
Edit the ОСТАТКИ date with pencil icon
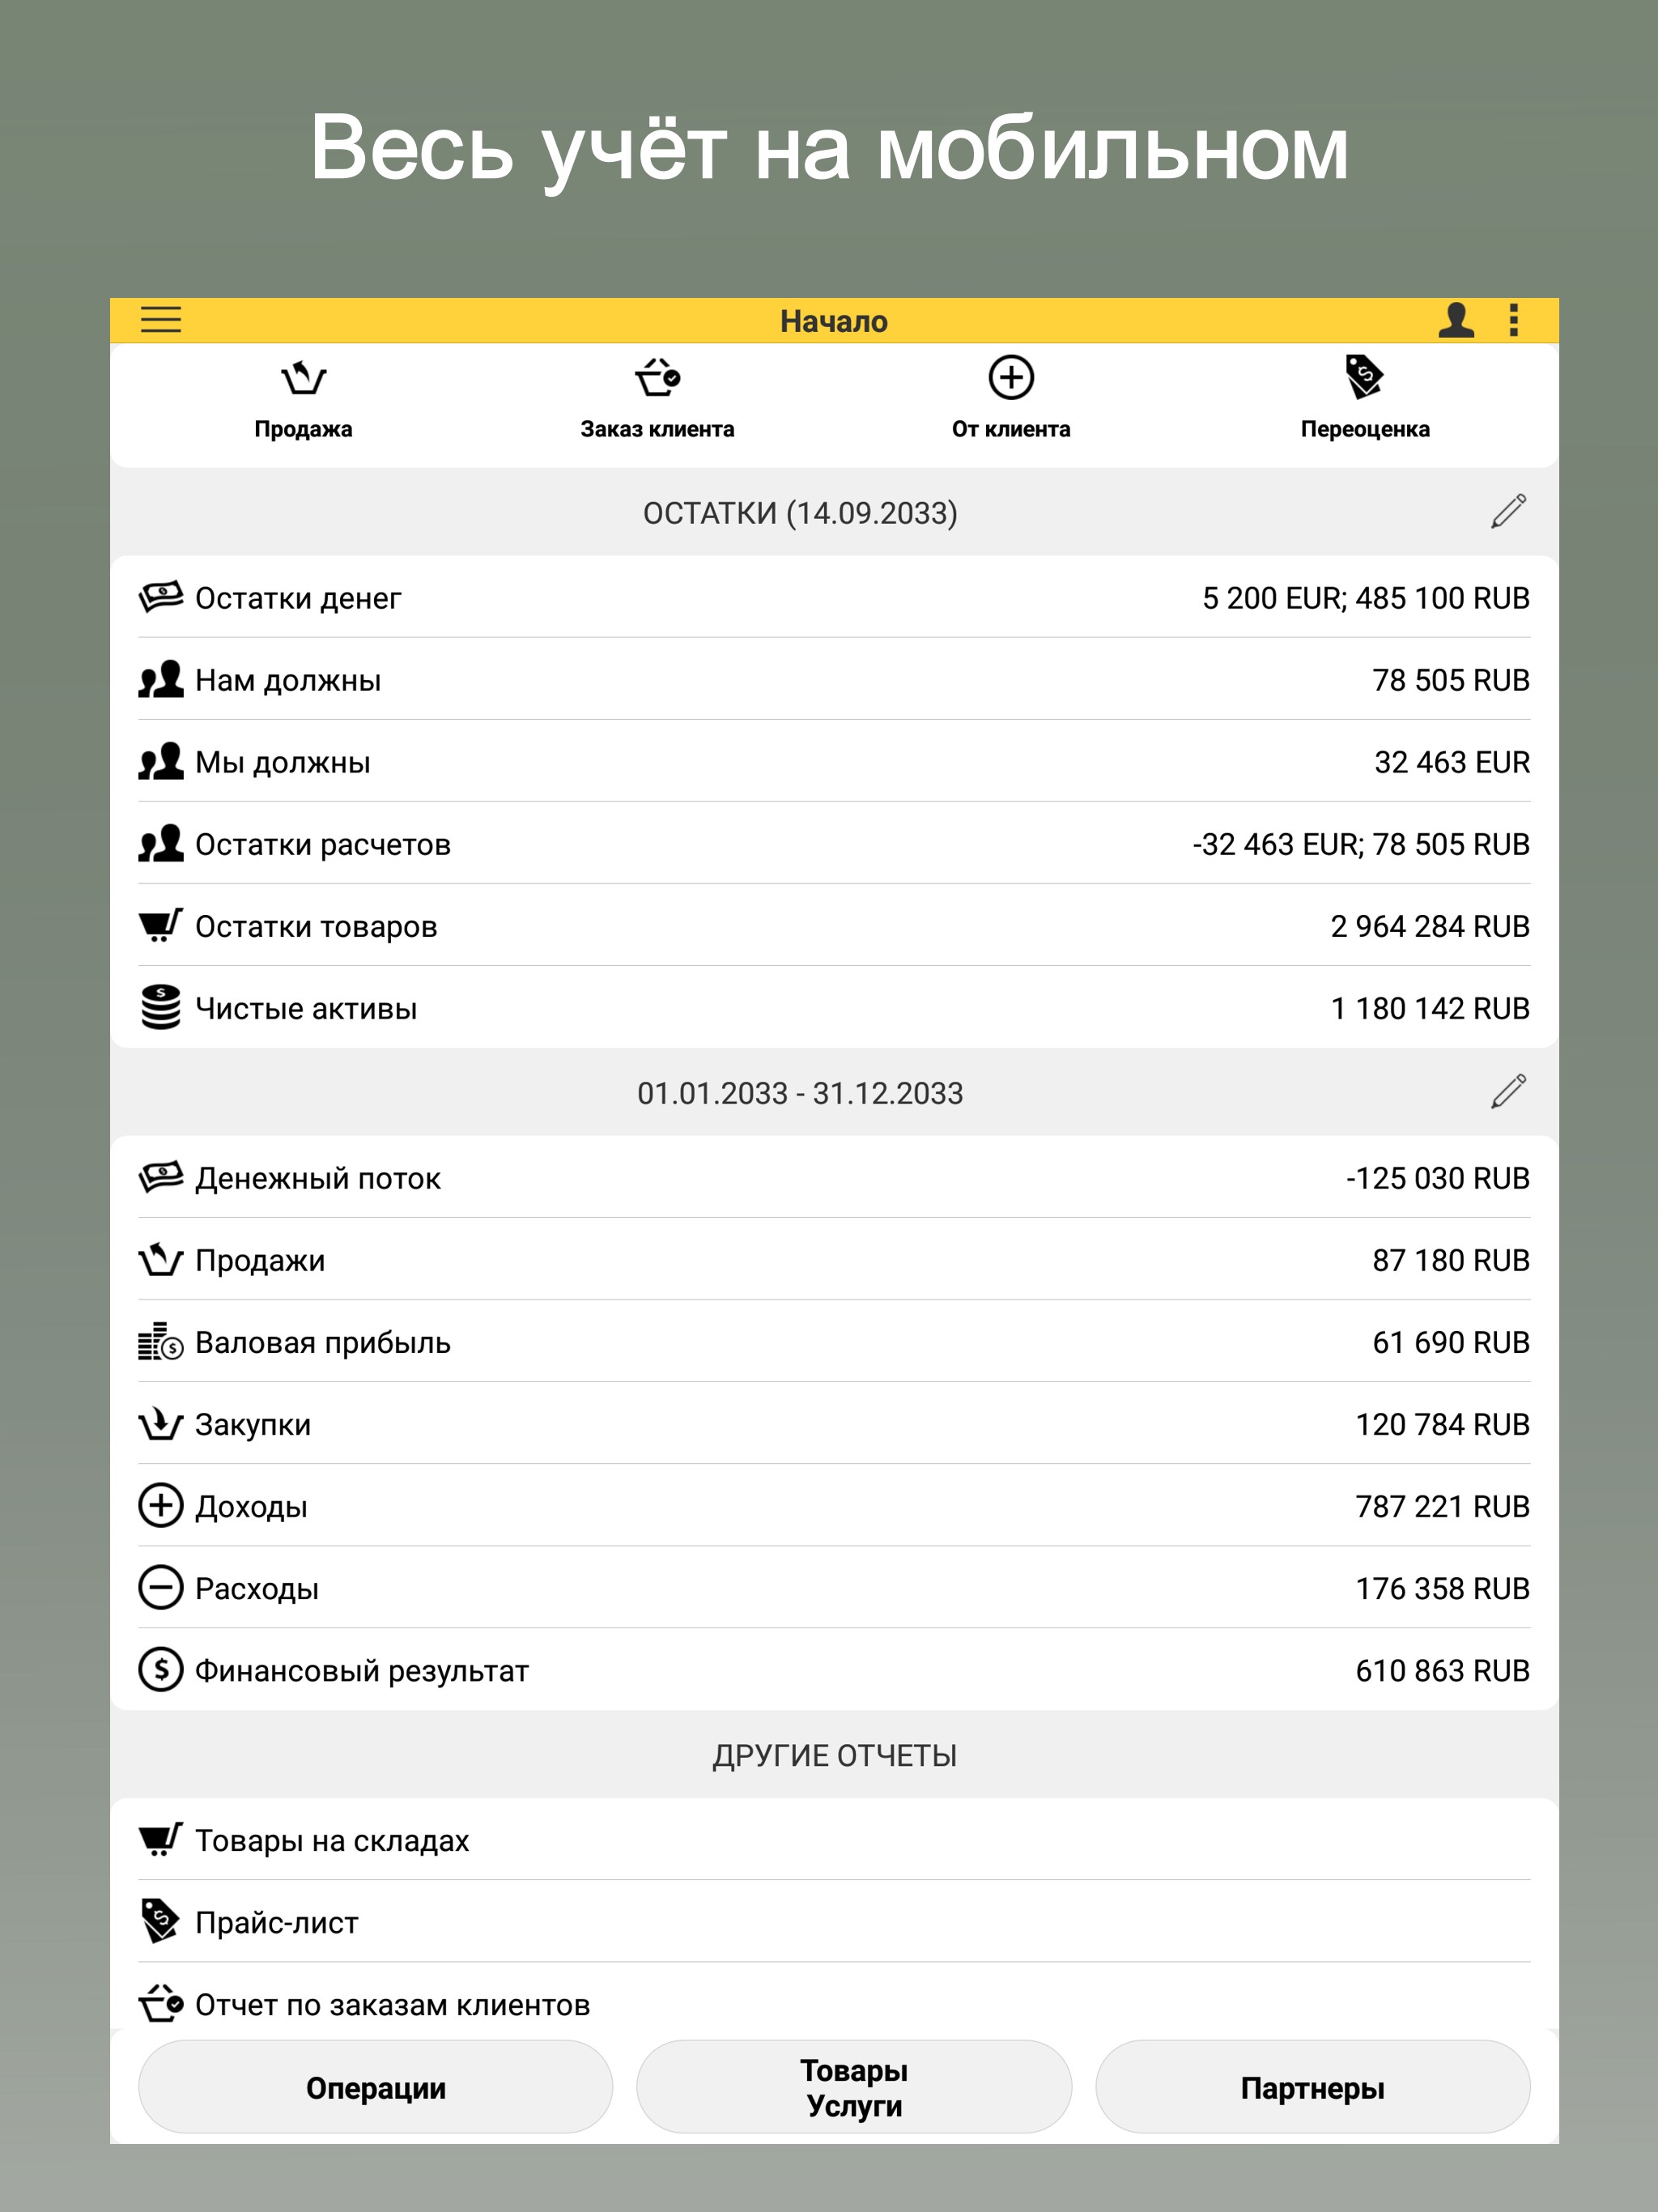(x=1508, y=511)
